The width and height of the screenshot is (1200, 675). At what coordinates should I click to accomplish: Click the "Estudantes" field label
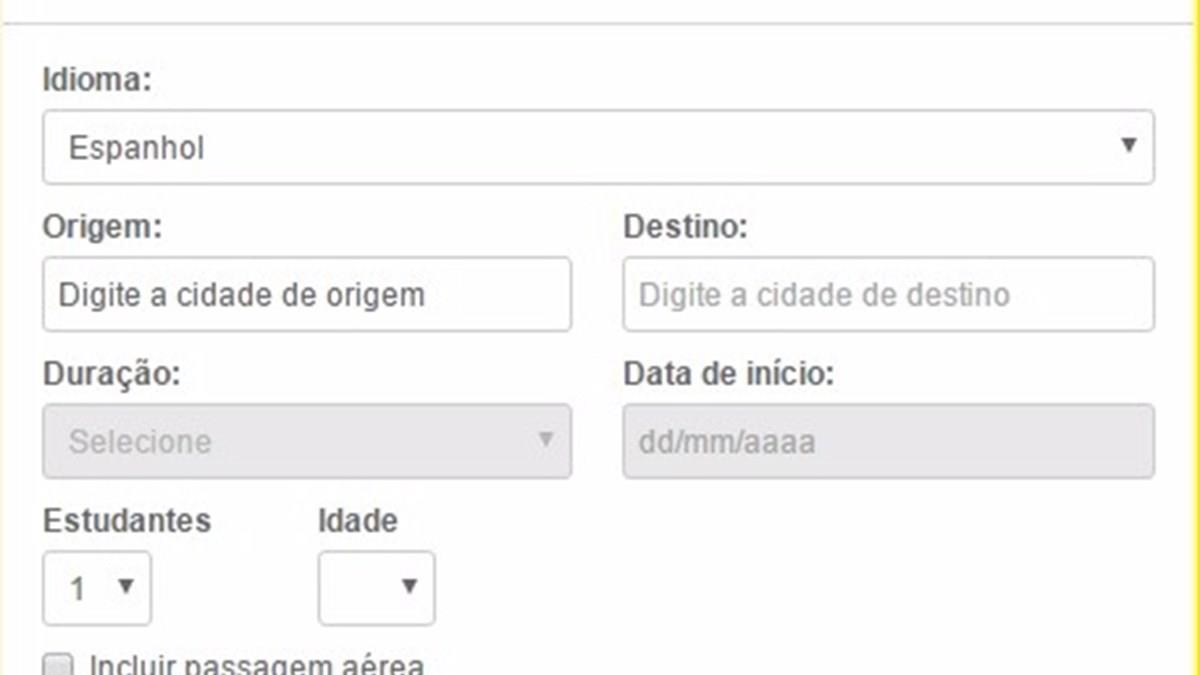point(127,520)
